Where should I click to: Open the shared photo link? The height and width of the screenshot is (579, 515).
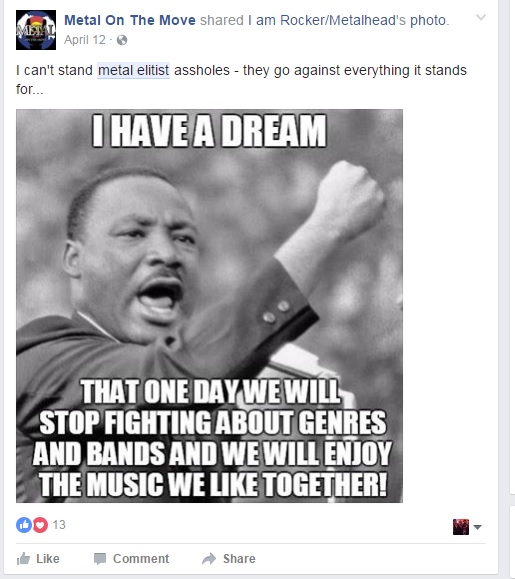click(x=428, y=20)
